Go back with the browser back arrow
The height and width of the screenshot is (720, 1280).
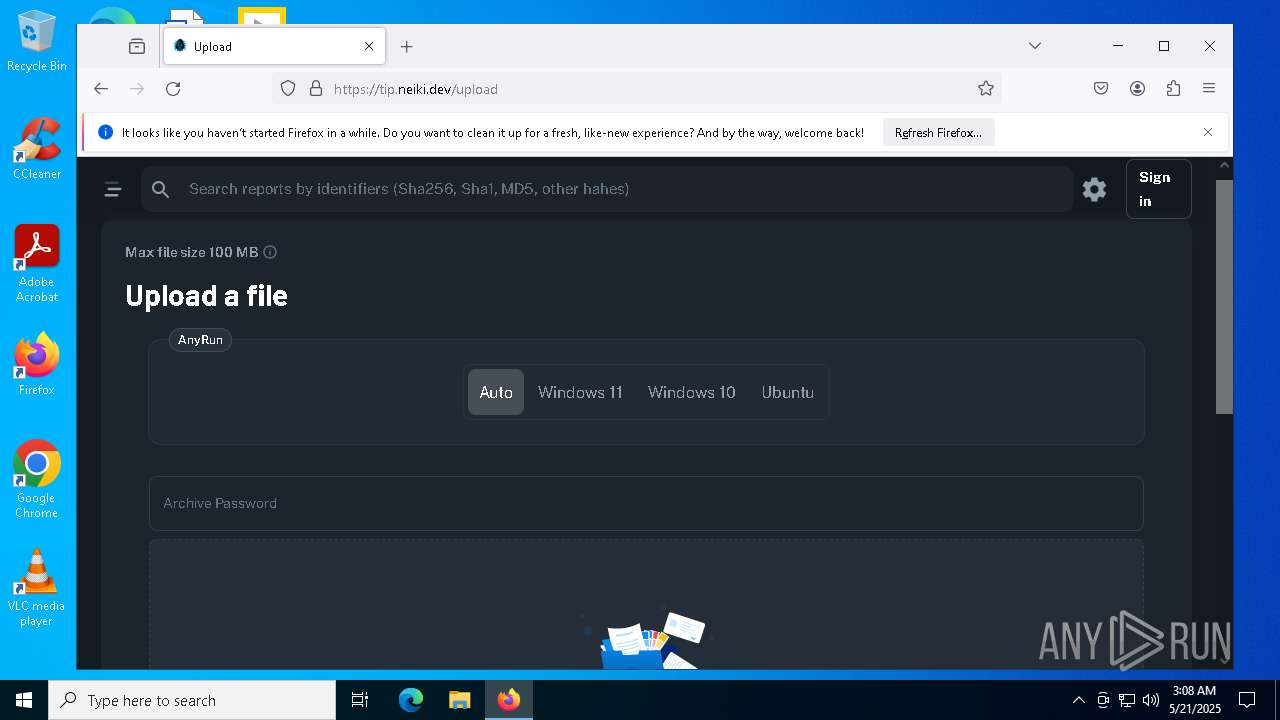(101, 89)
